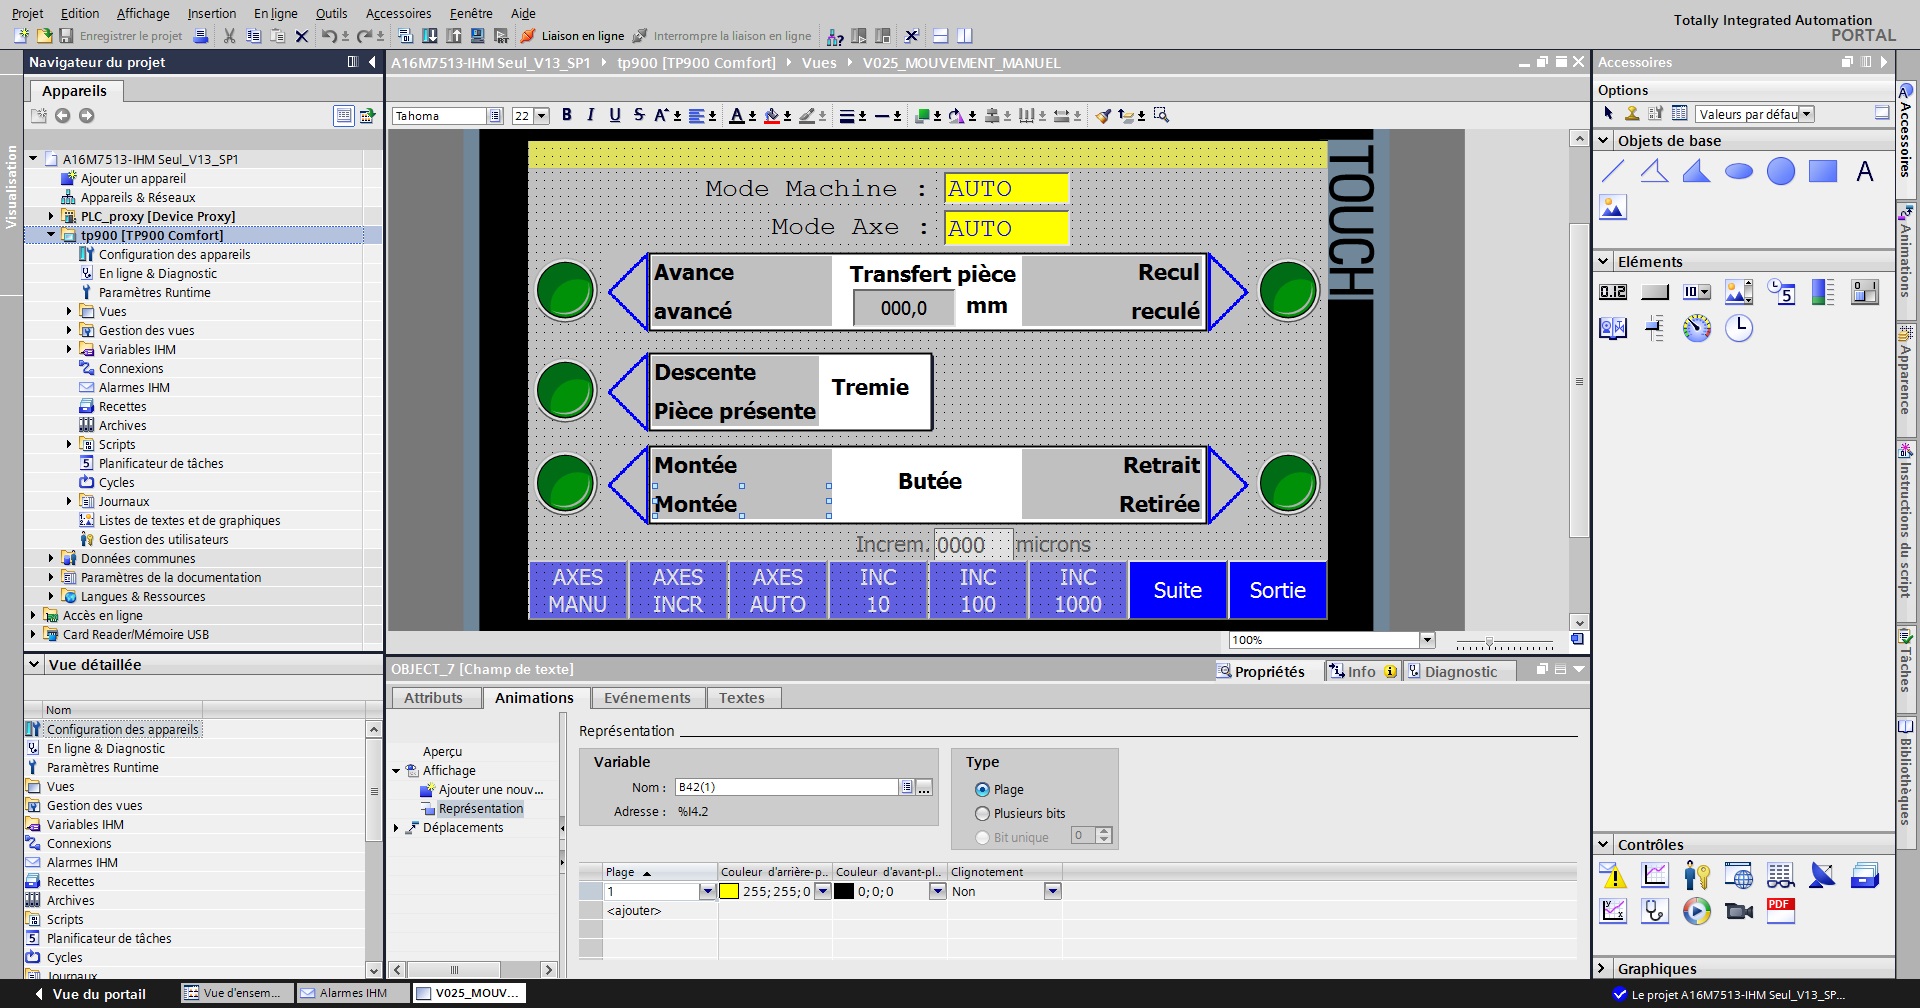Expand the Vues tree node
Screen dimensions: 1920x1008
click(69, 312)
